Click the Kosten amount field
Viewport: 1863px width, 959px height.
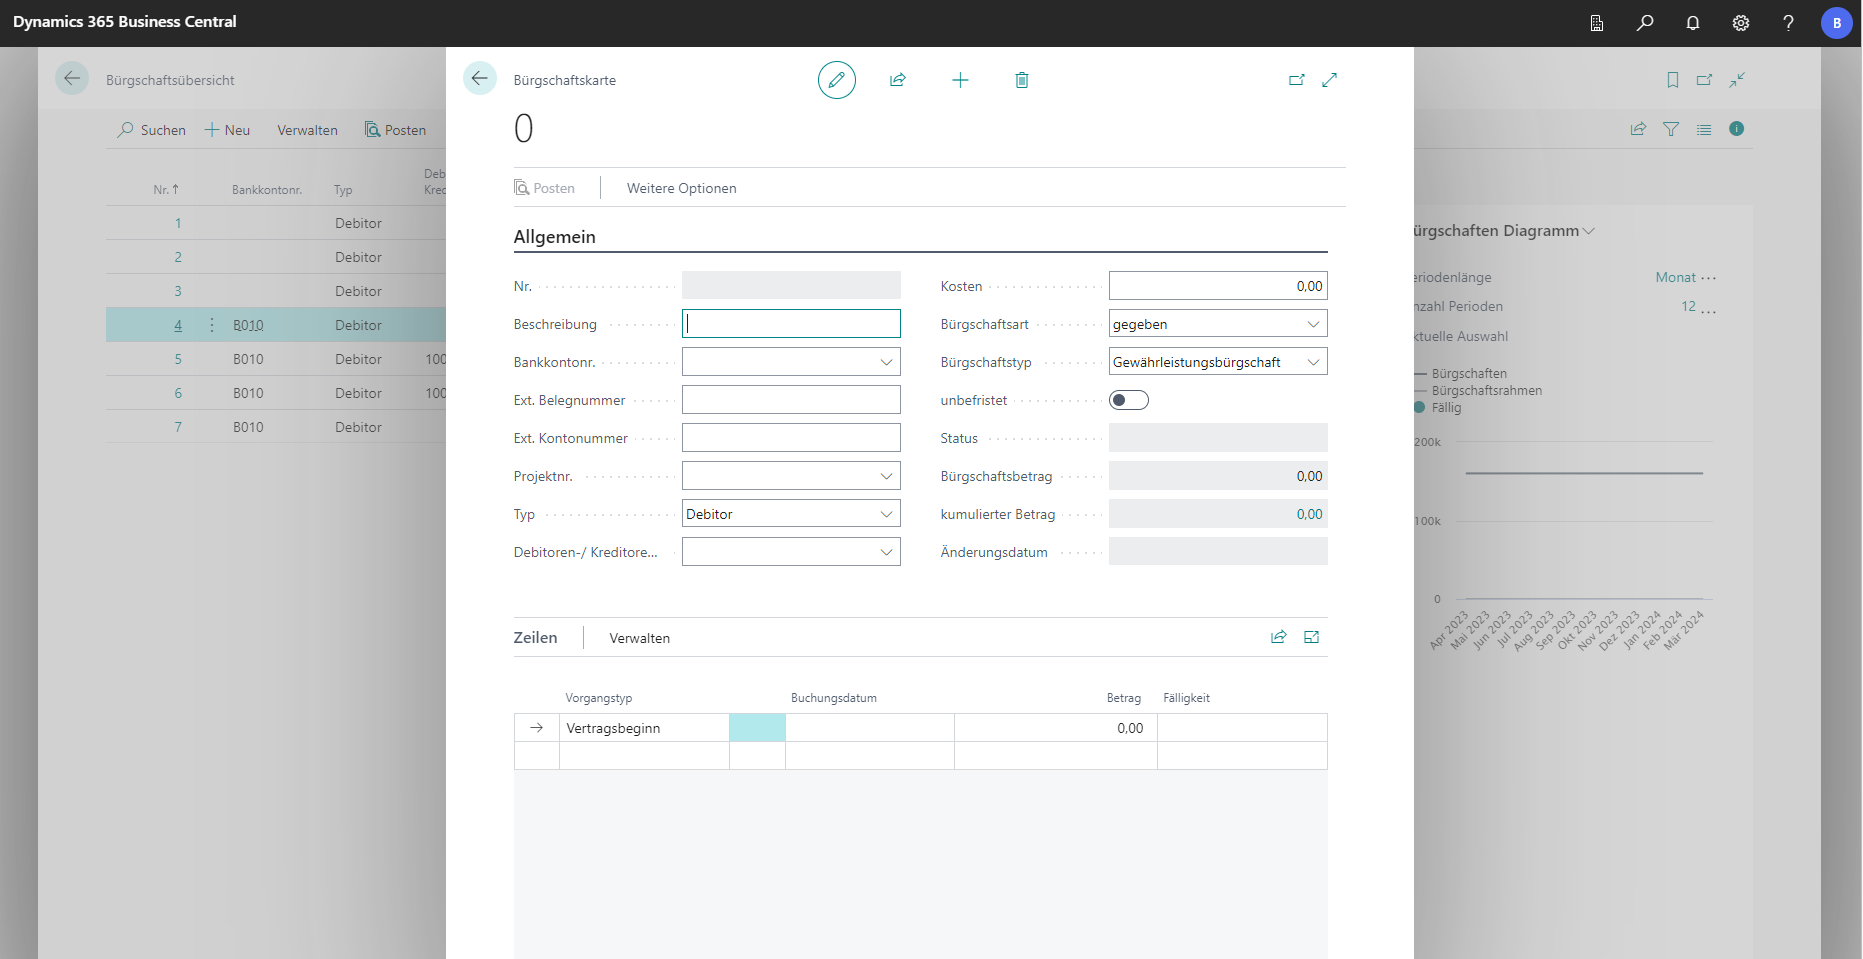point(1217,286)
